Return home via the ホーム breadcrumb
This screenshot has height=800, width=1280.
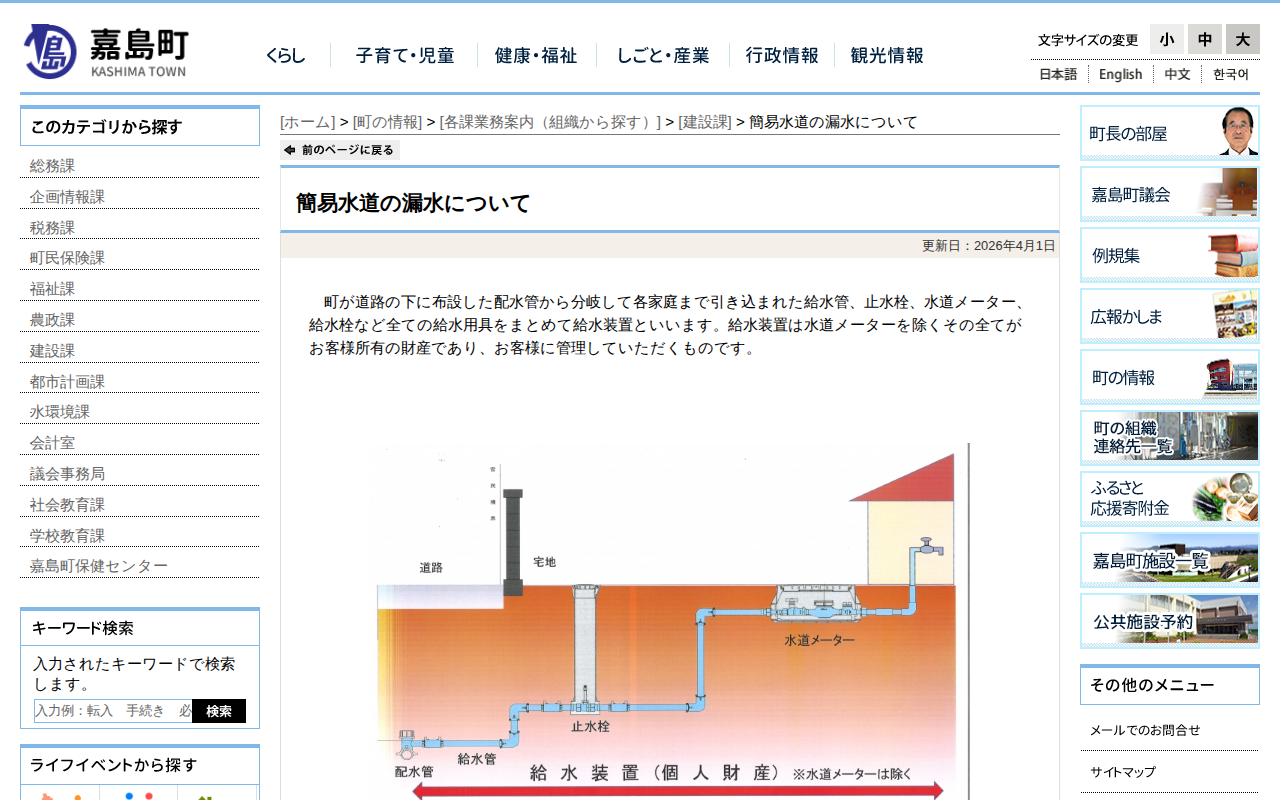[307, 121]
